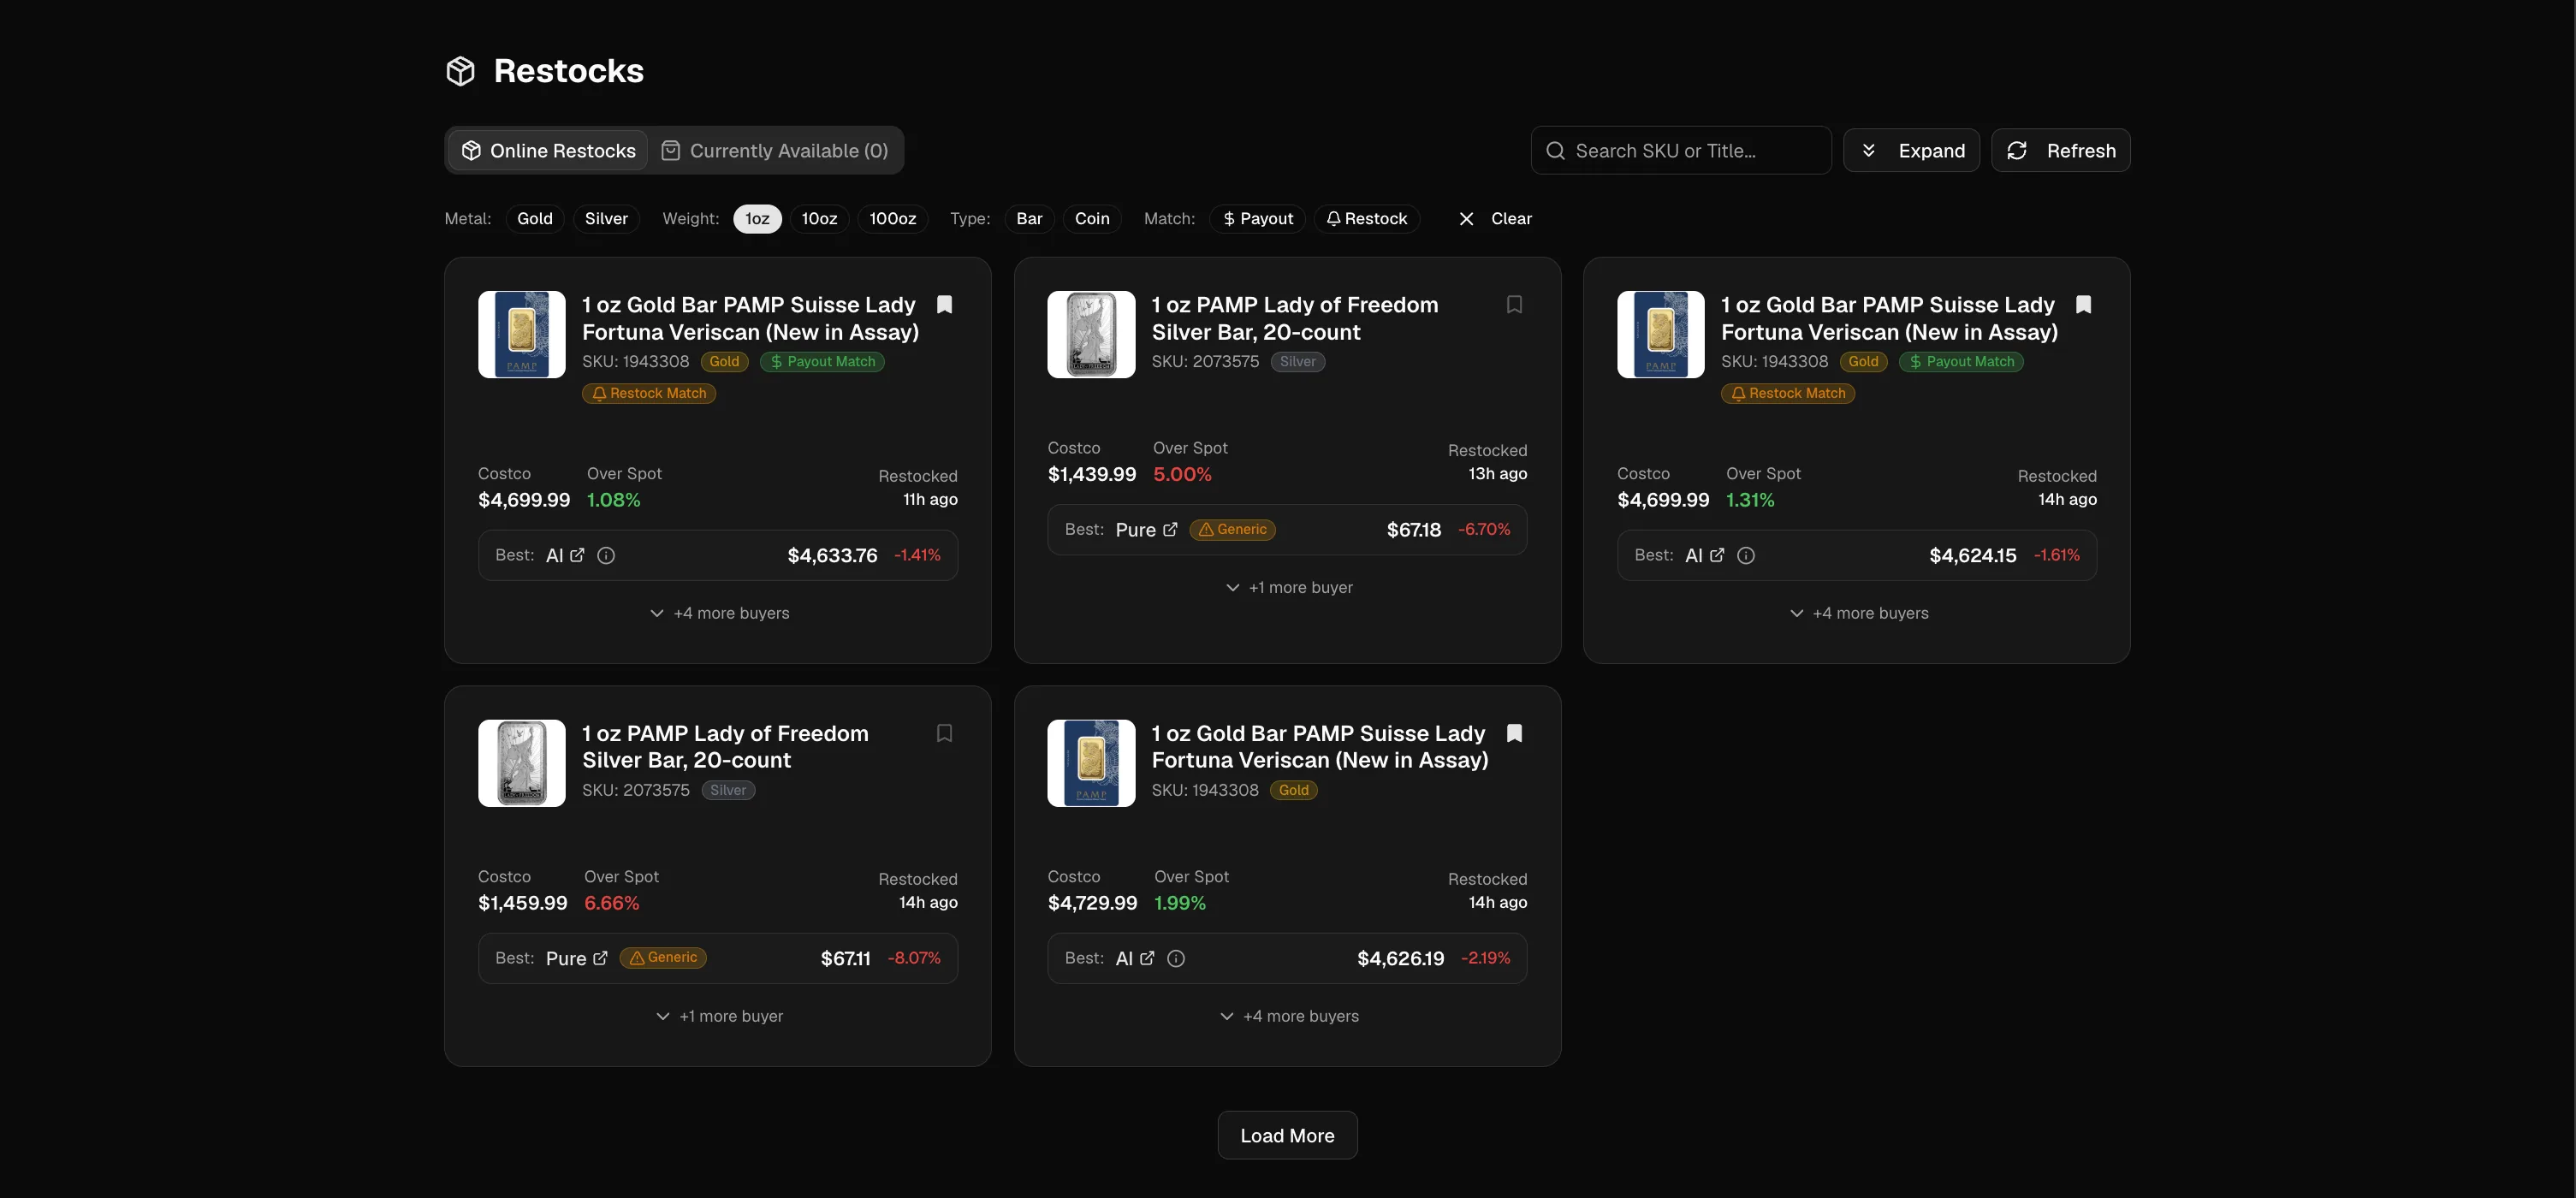Open silver bar thumbnail on $1,439.99 card

1091,335
